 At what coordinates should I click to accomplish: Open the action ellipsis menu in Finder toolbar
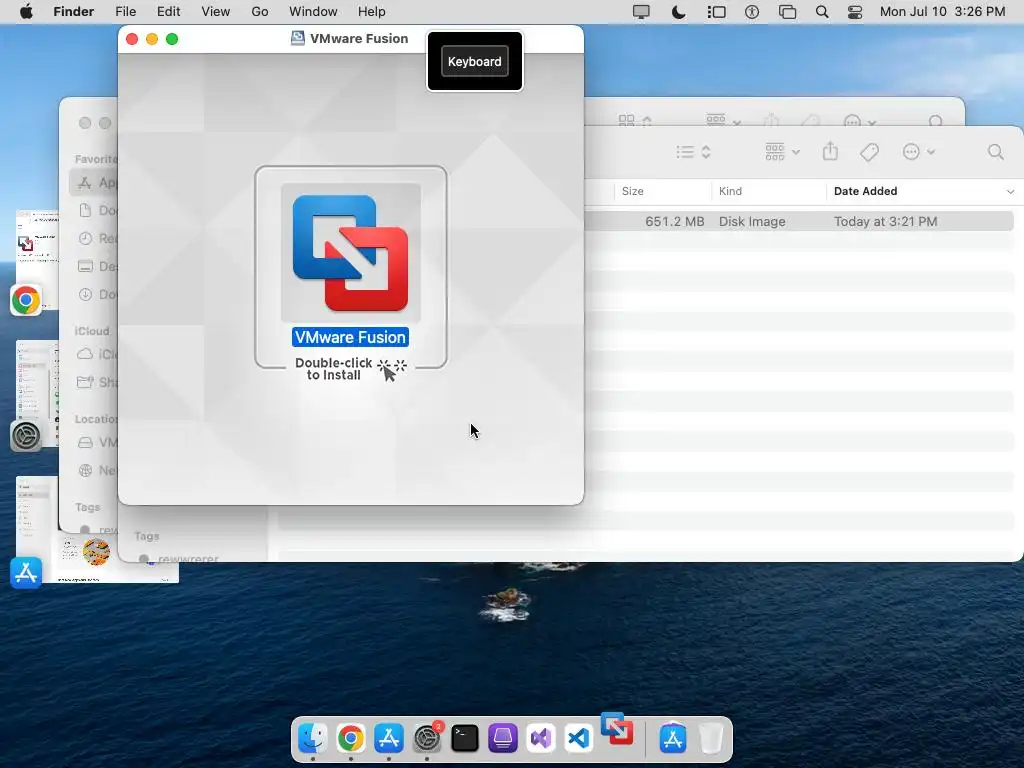(x=918, y=152)
